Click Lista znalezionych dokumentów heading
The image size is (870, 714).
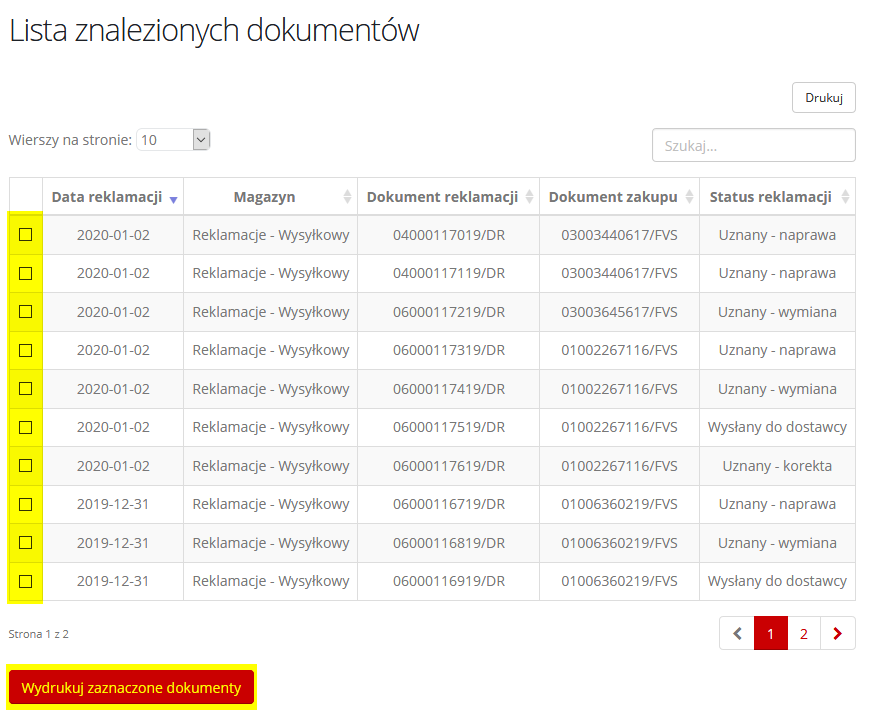coord(214,31)
